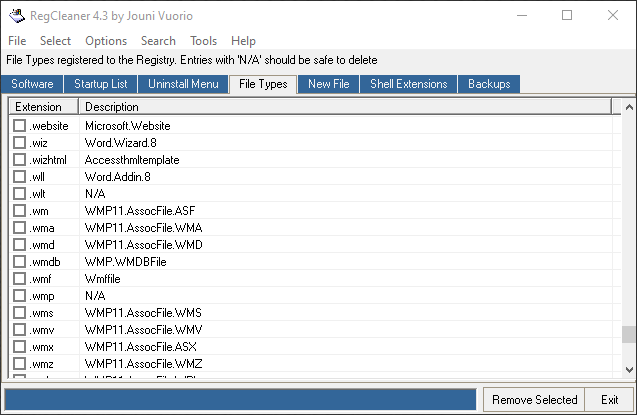Open the Select menu
The width and height of the screenshot is (637, 415).
click(x=55, y=41)
